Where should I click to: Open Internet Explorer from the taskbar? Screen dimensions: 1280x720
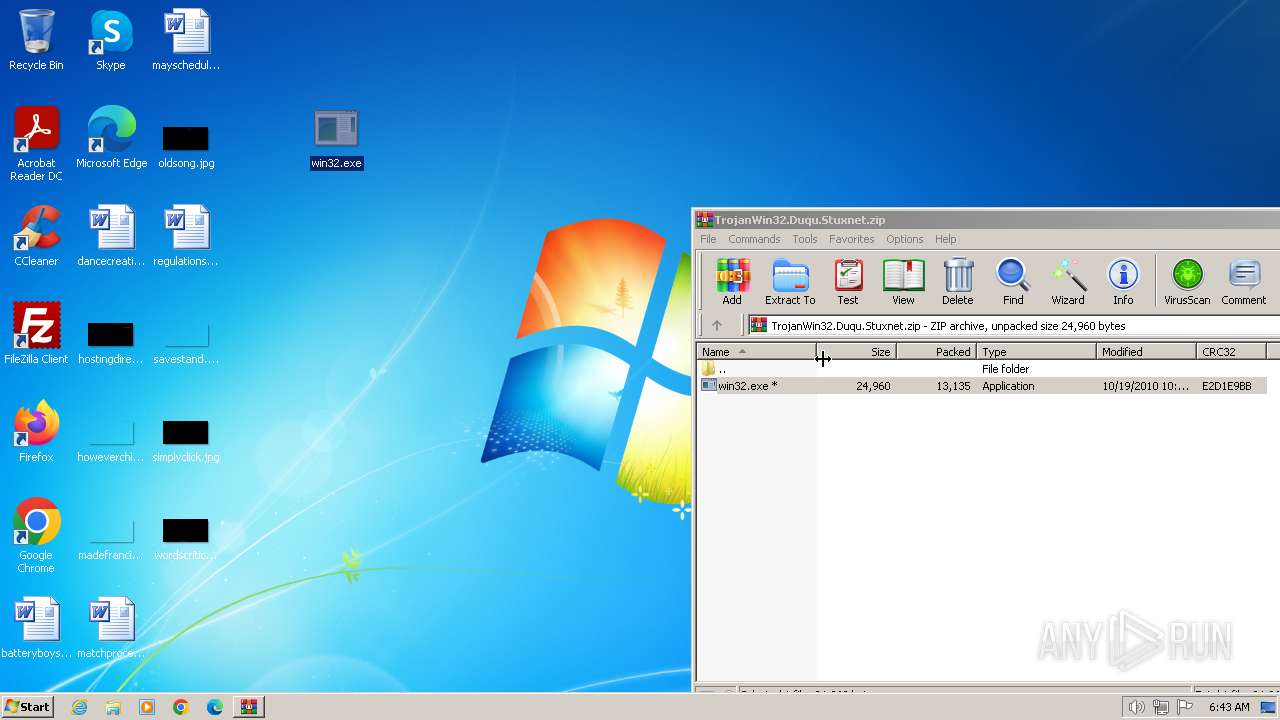pyautogui.click(x=80, y=707)
